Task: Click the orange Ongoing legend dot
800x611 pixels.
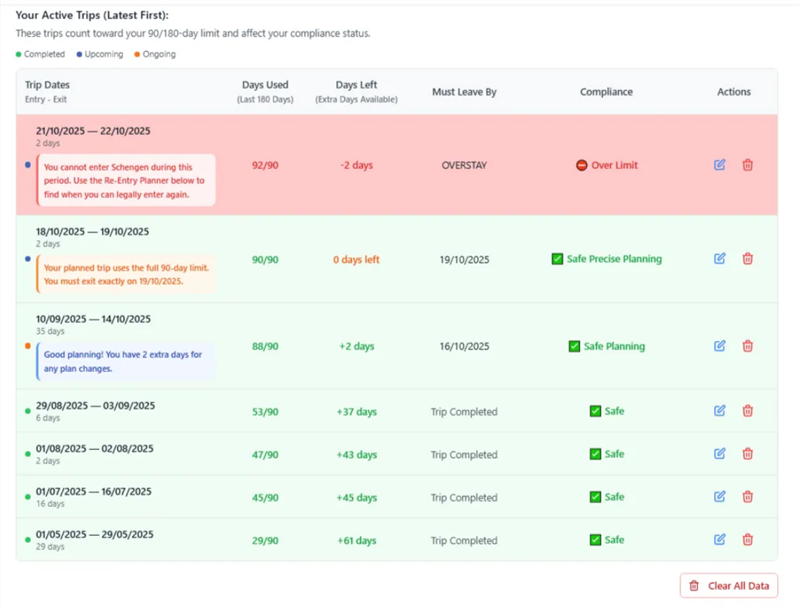Action: pos(137,54)
